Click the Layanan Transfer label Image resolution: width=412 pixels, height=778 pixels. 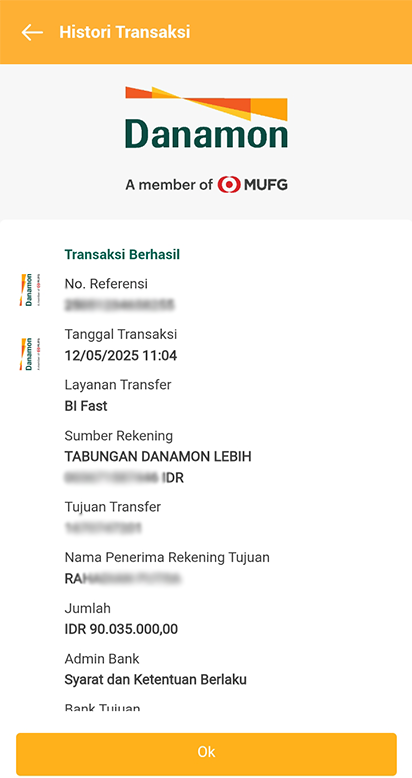point(118,384)
